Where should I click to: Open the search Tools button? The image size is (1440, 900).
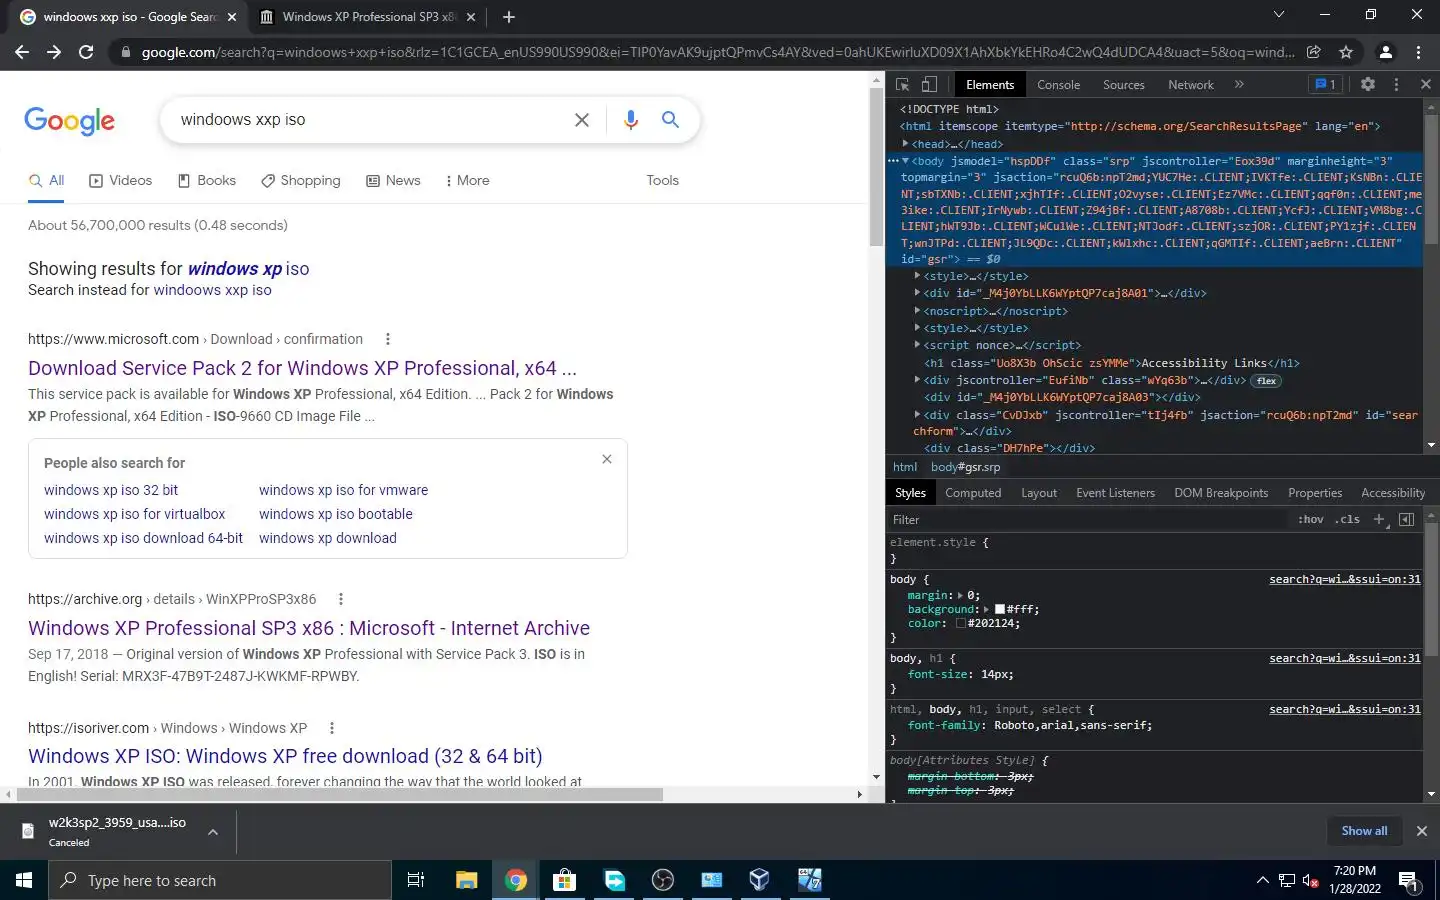click(662, 180)
